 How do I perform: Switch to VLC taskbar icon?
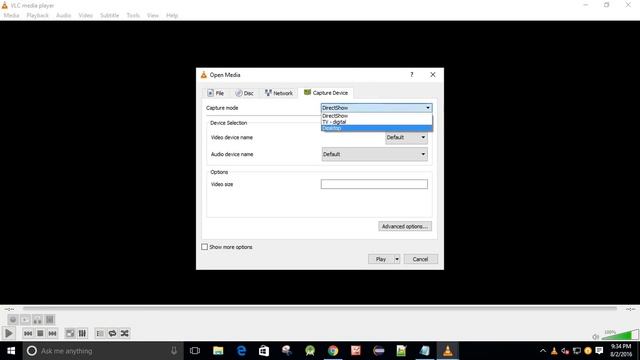pos(448,351)
